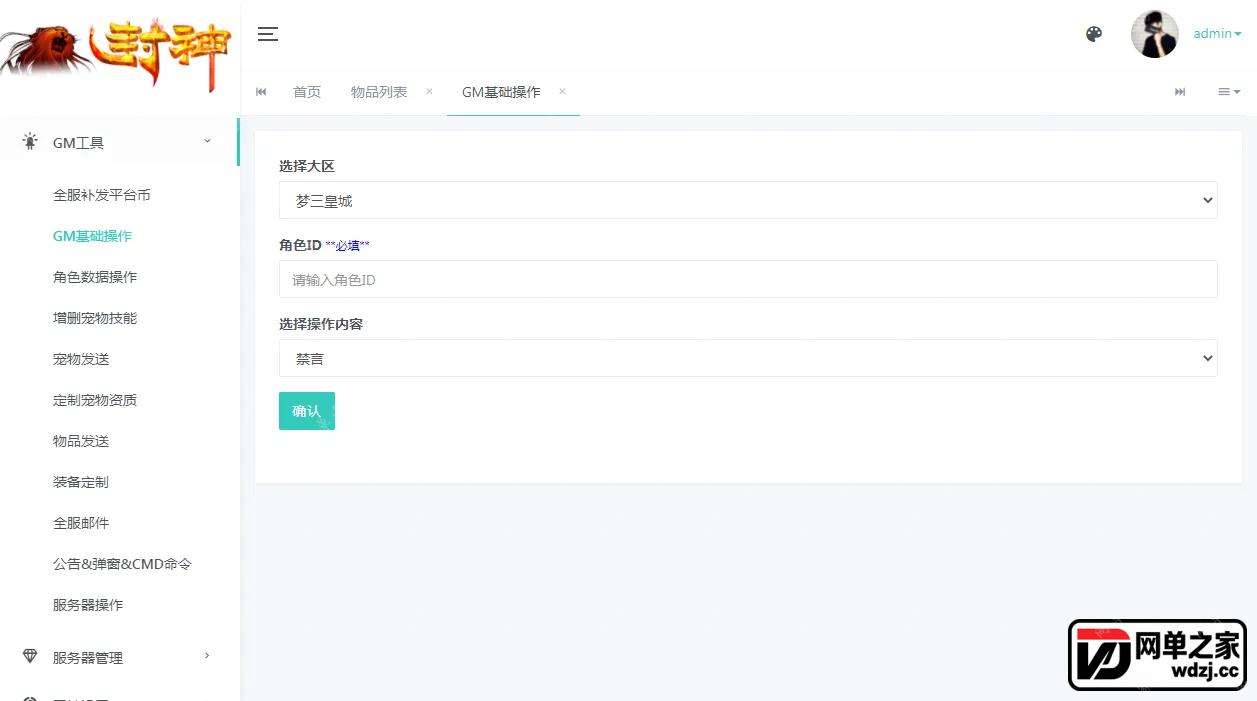Image resolution: width=1257 pixels, height=701 pixels.
Task: Close the 物品列表 tab
Action: pos(429,91)
